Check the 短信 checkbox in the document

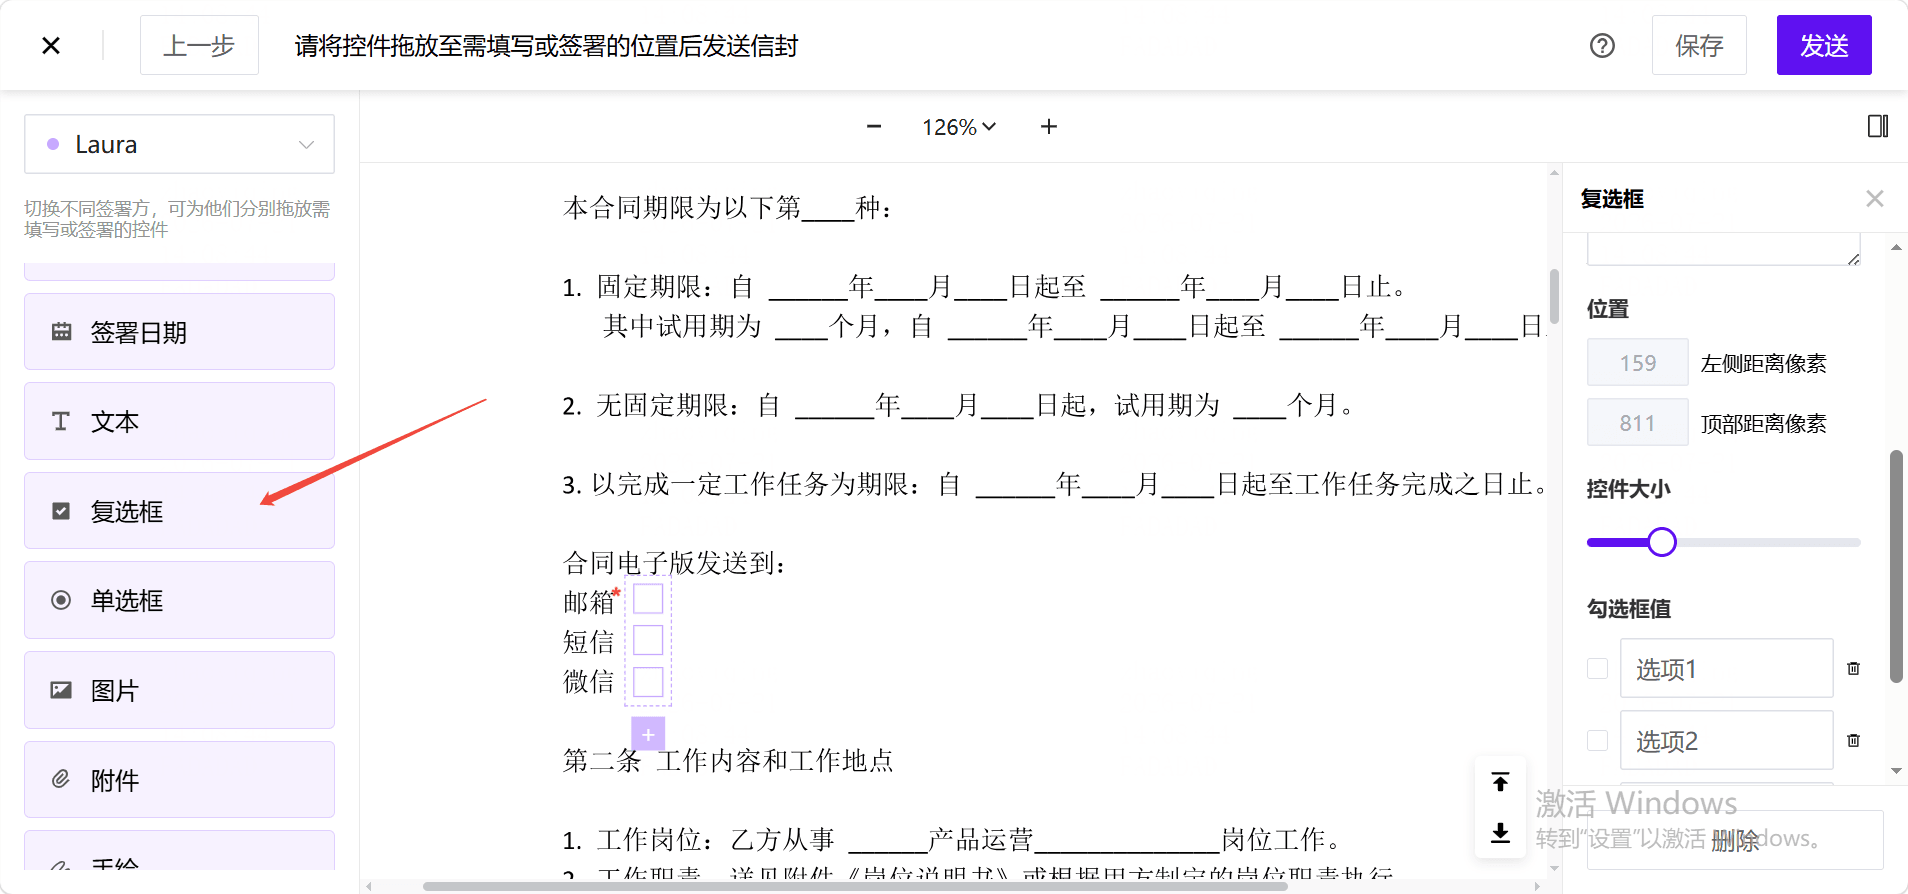pyautogui.click(x=648, y=640)
